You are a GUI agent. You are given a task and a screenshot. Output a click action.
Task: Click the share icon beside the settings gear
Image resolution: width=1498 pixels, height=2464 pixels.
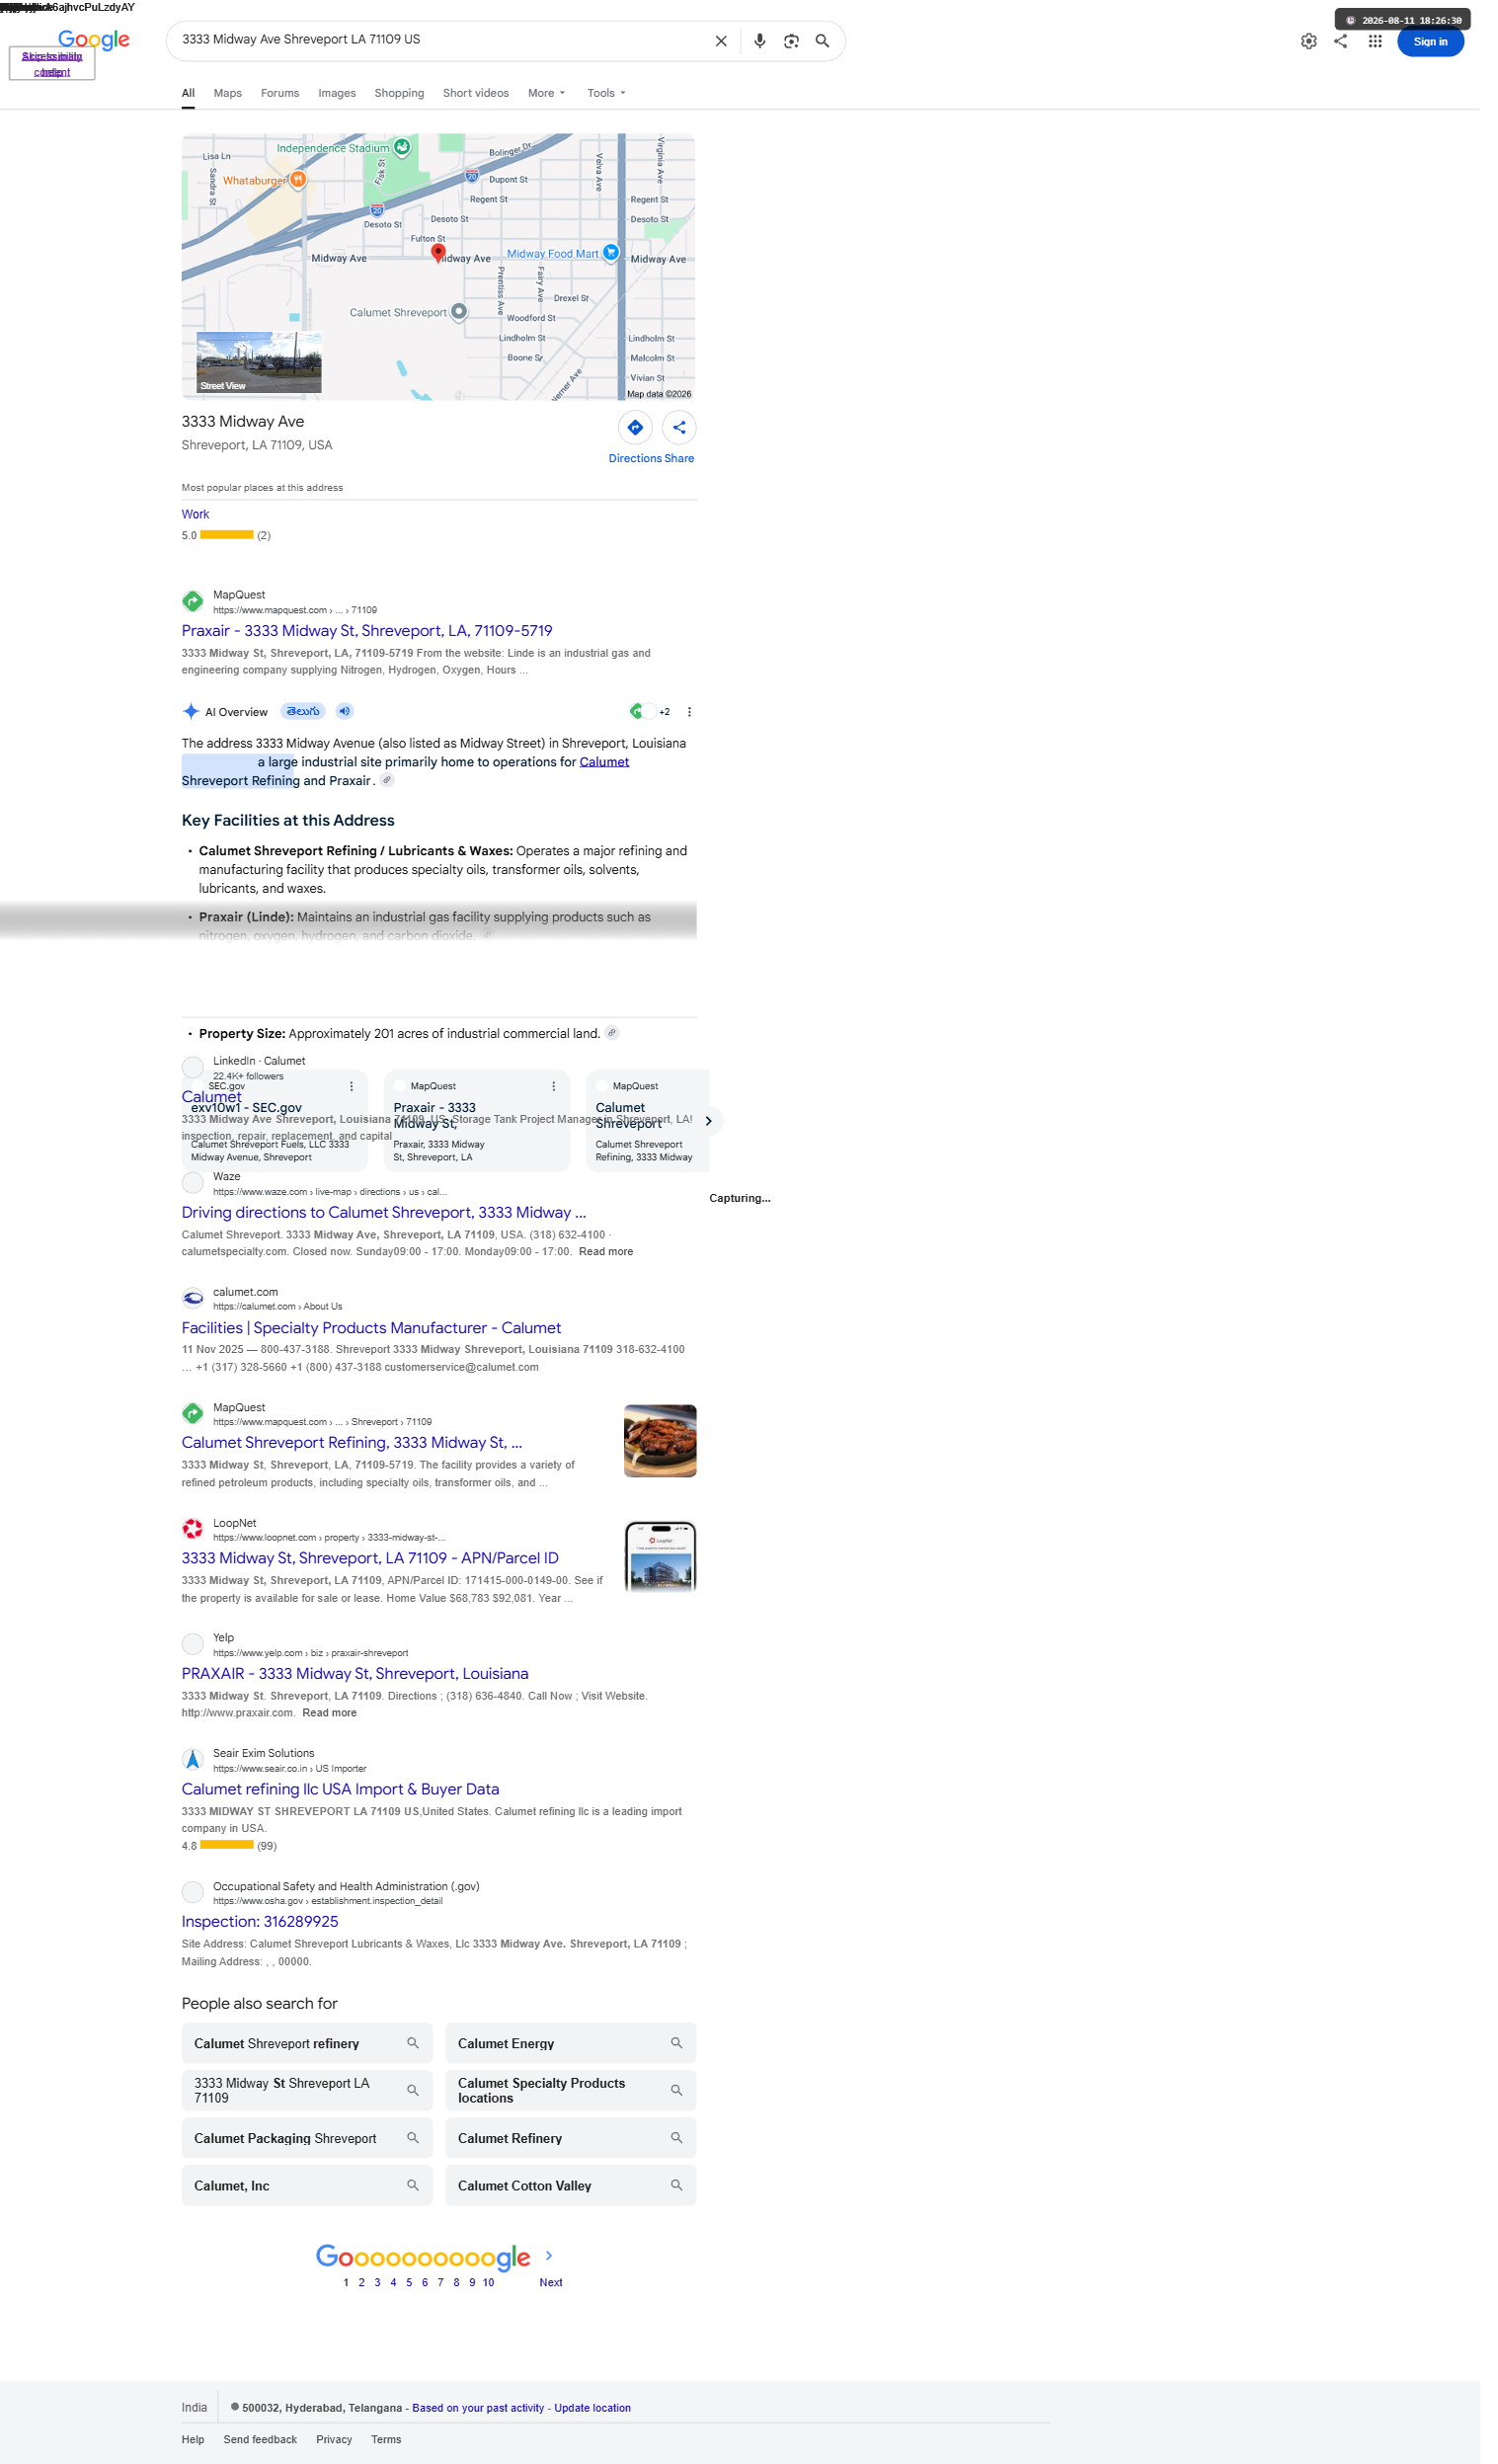[1340, 41]
